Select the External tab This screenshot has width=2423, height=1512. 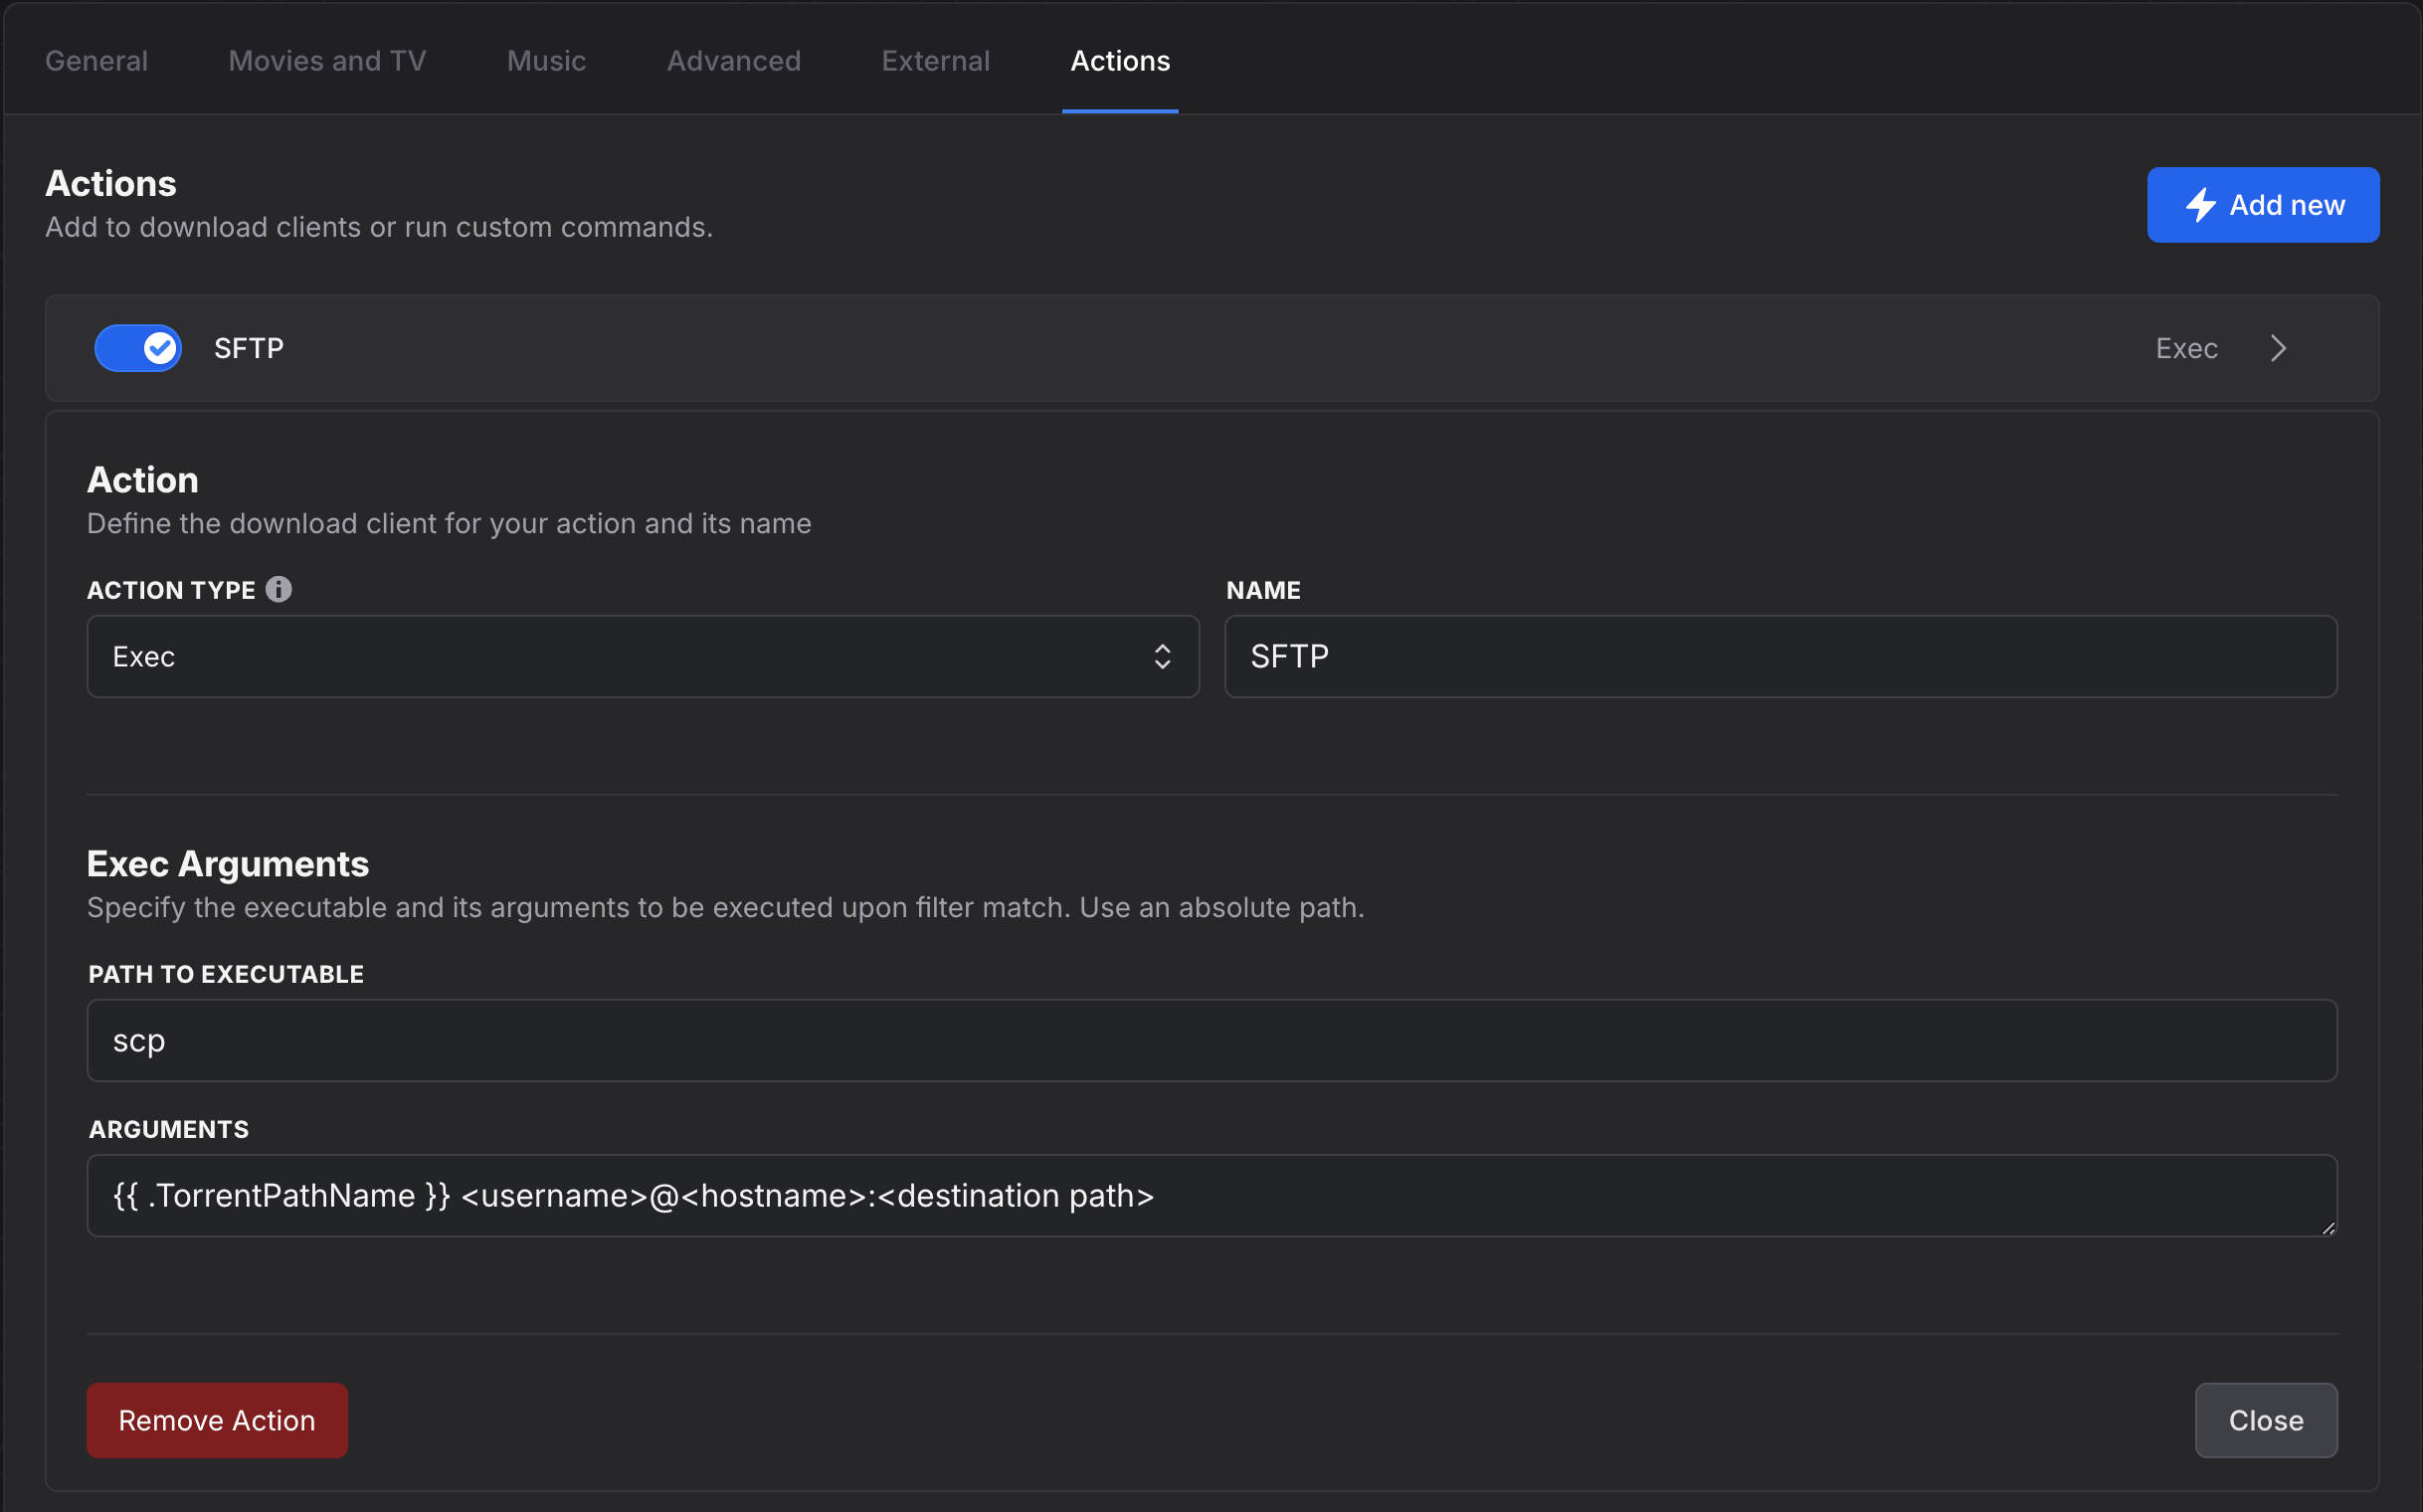tap(935, 61)
